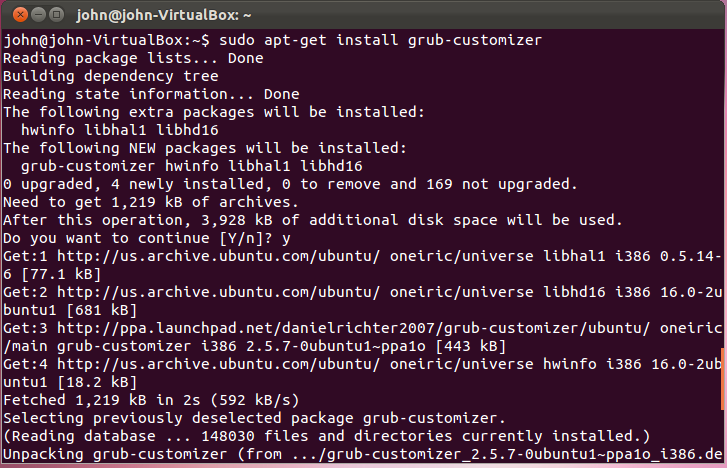Click the 'Unpacking grub-customizer' last line
The image size is (727, 468).
363,454
